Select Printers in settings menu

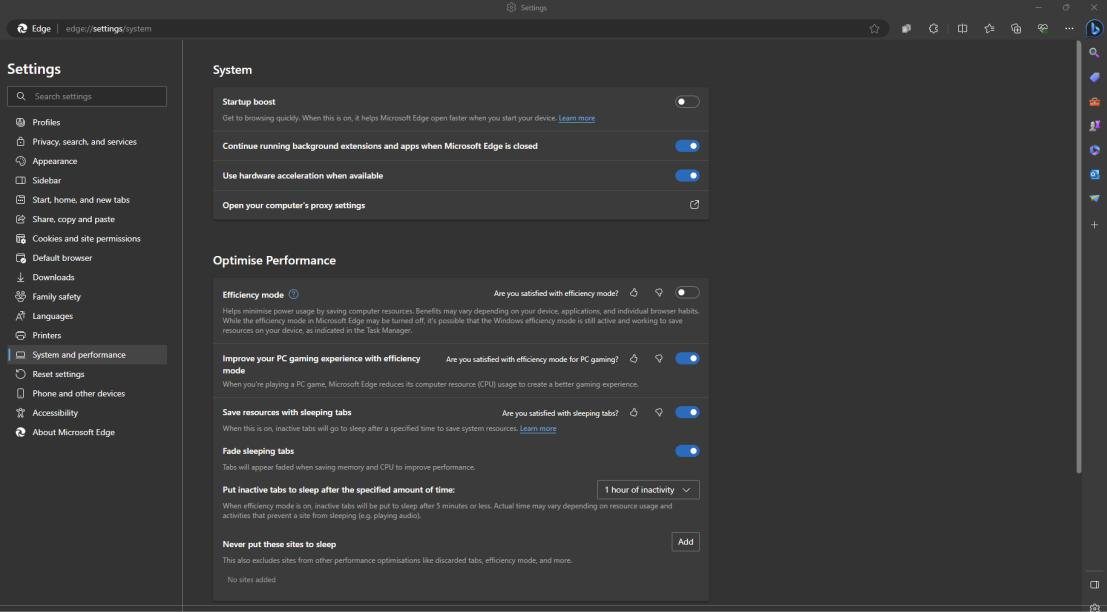87,335
